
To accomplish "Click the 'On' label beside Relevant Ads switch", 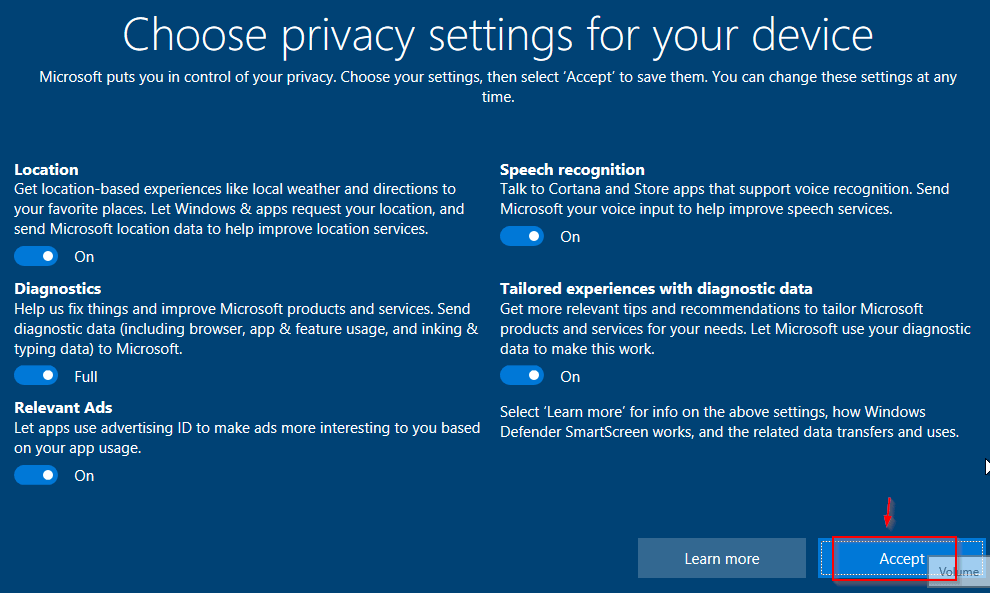I will [x=84, y=476].
